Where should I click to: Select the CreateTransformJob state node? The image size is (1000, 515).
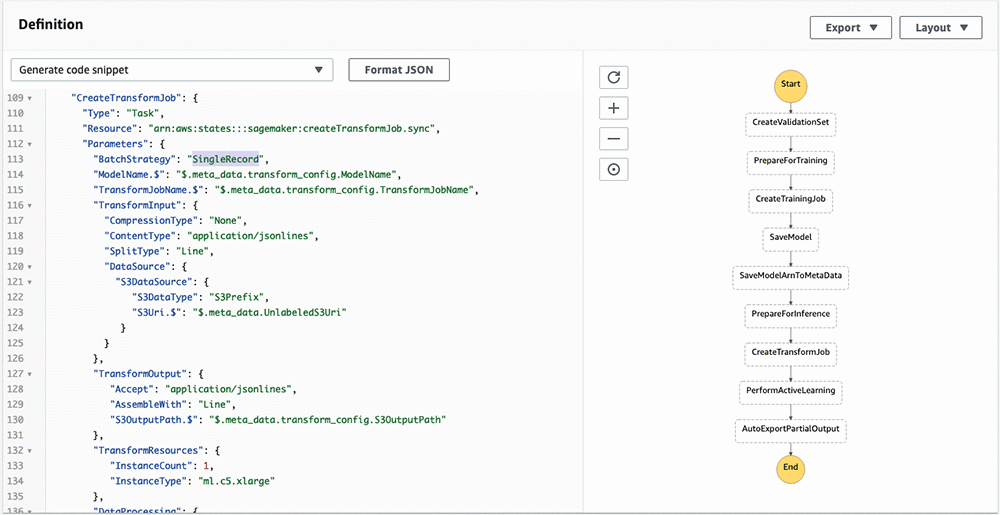pyautogui.click(x=790, y=352)
